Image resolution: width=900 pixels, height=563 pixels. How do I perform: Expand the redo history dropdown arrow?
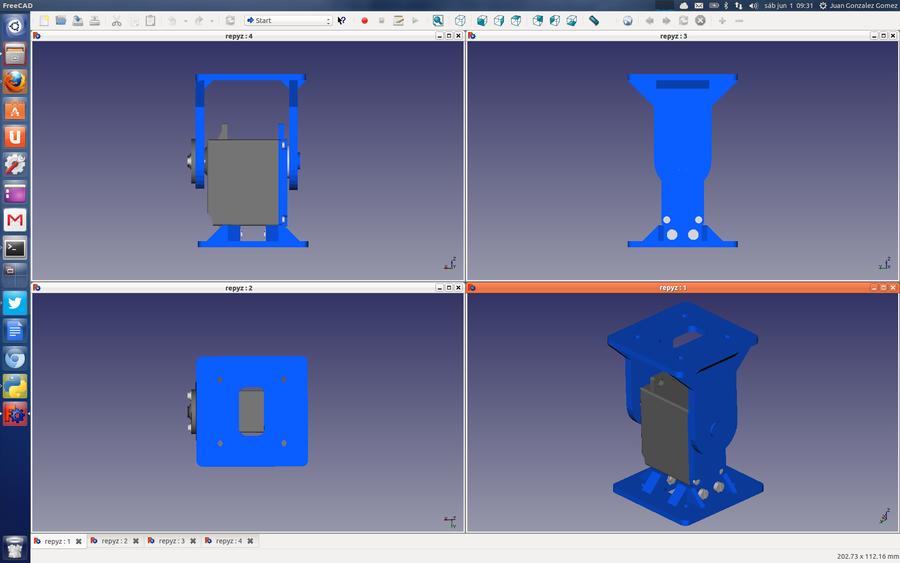(x=212, y=20)
